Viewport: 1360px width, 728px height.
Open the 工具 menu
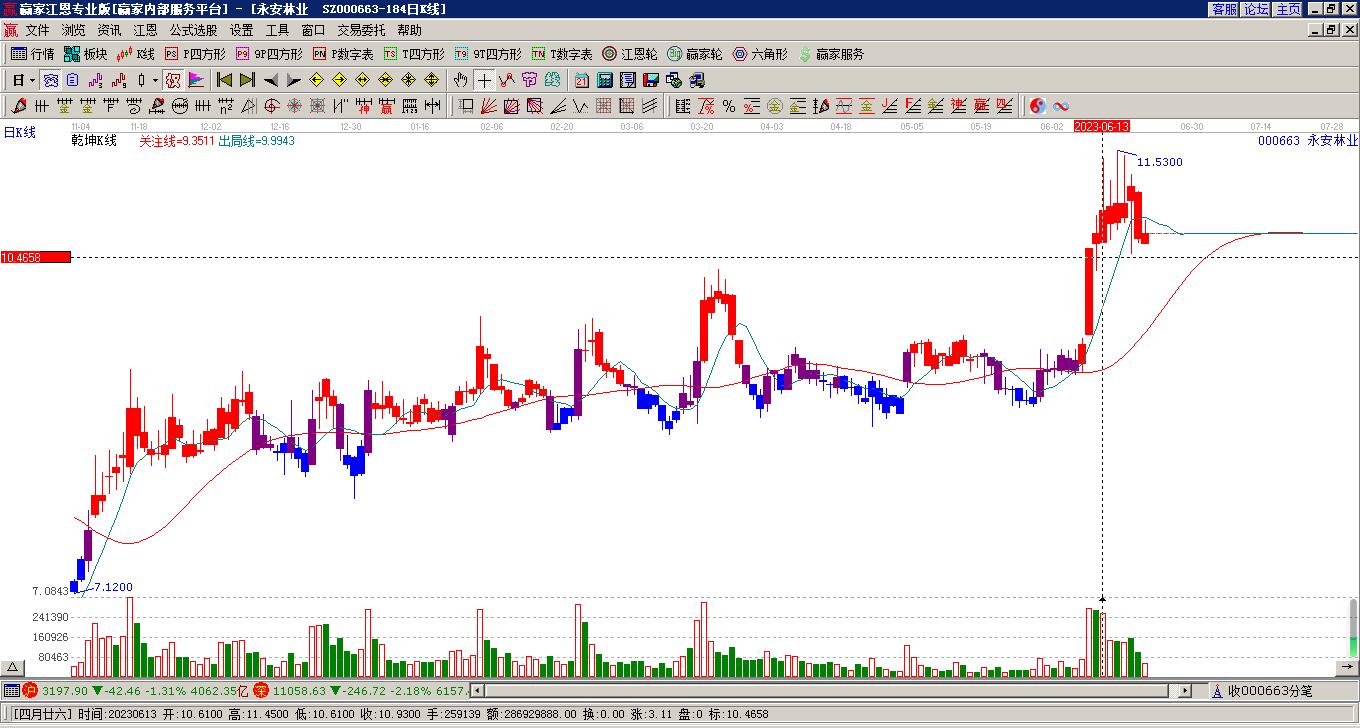[x=277, y=31]
